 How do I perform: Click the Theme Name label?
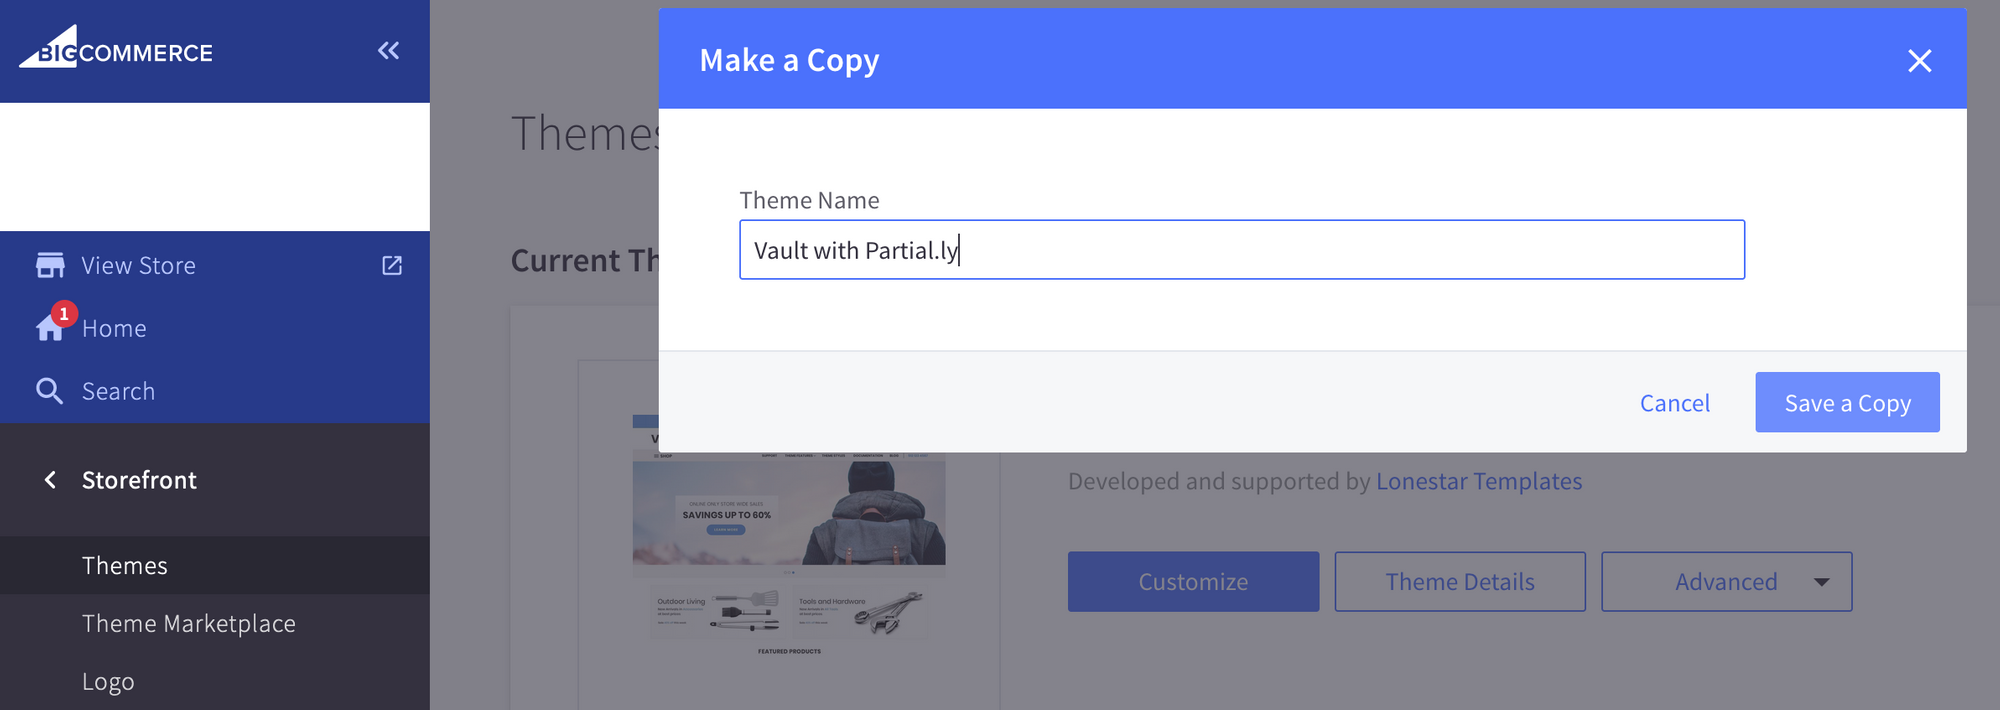point(809,200)
